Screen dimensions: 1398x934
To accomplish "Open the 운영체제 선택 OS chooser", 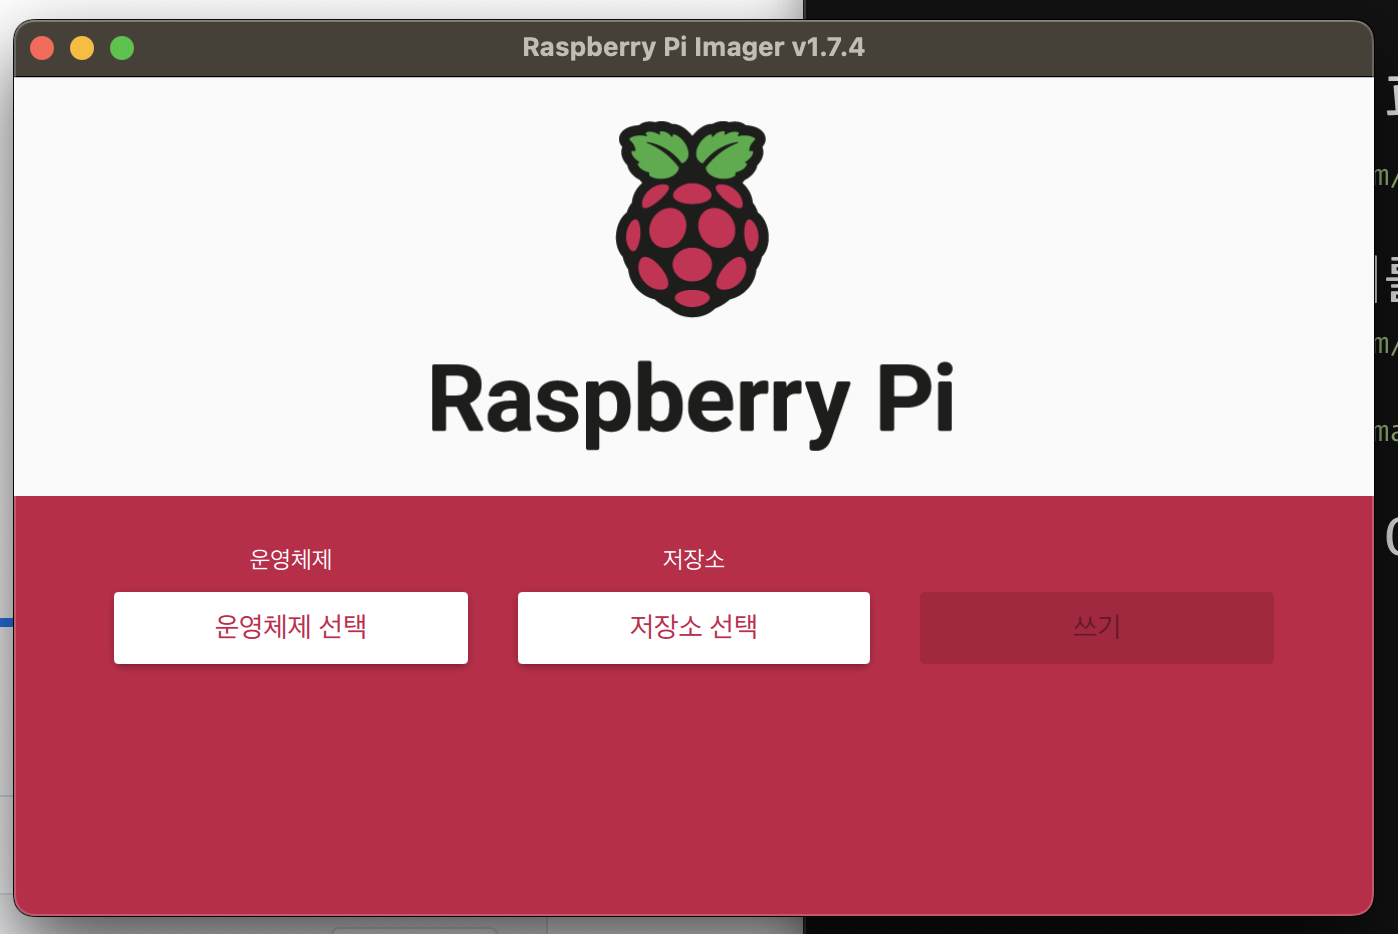I will click(291, 628).
